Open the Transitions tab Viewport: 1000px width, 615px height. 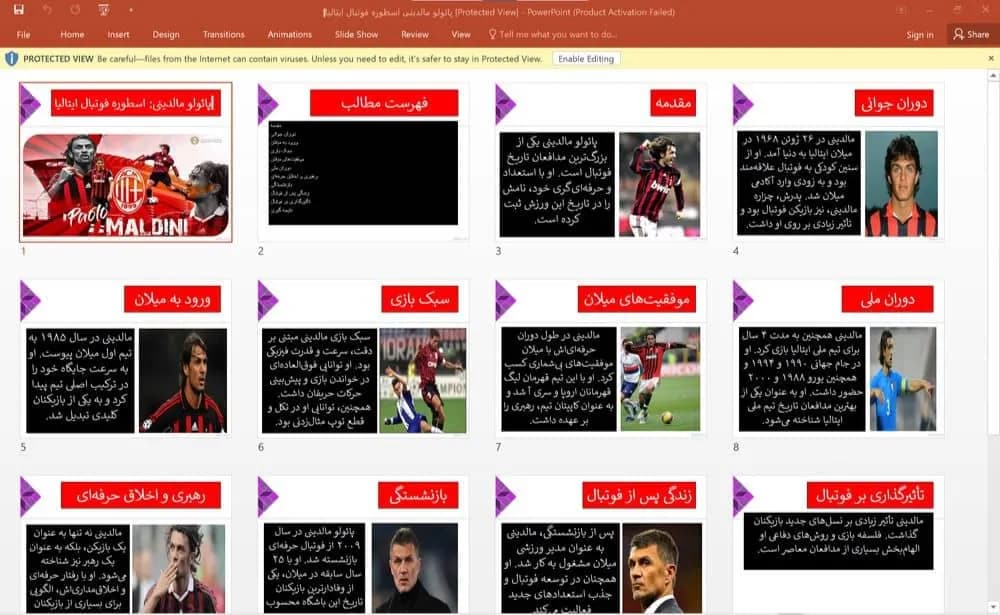(223, 34)
